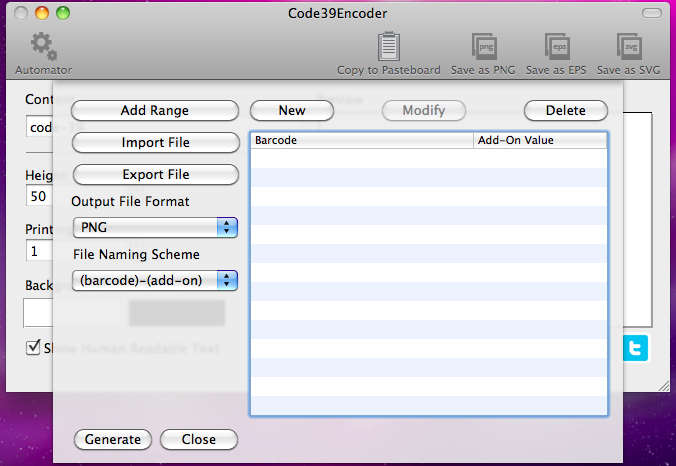Click the Modify button
The height and width of the screenshot is (466, 676).
point(424,110)
